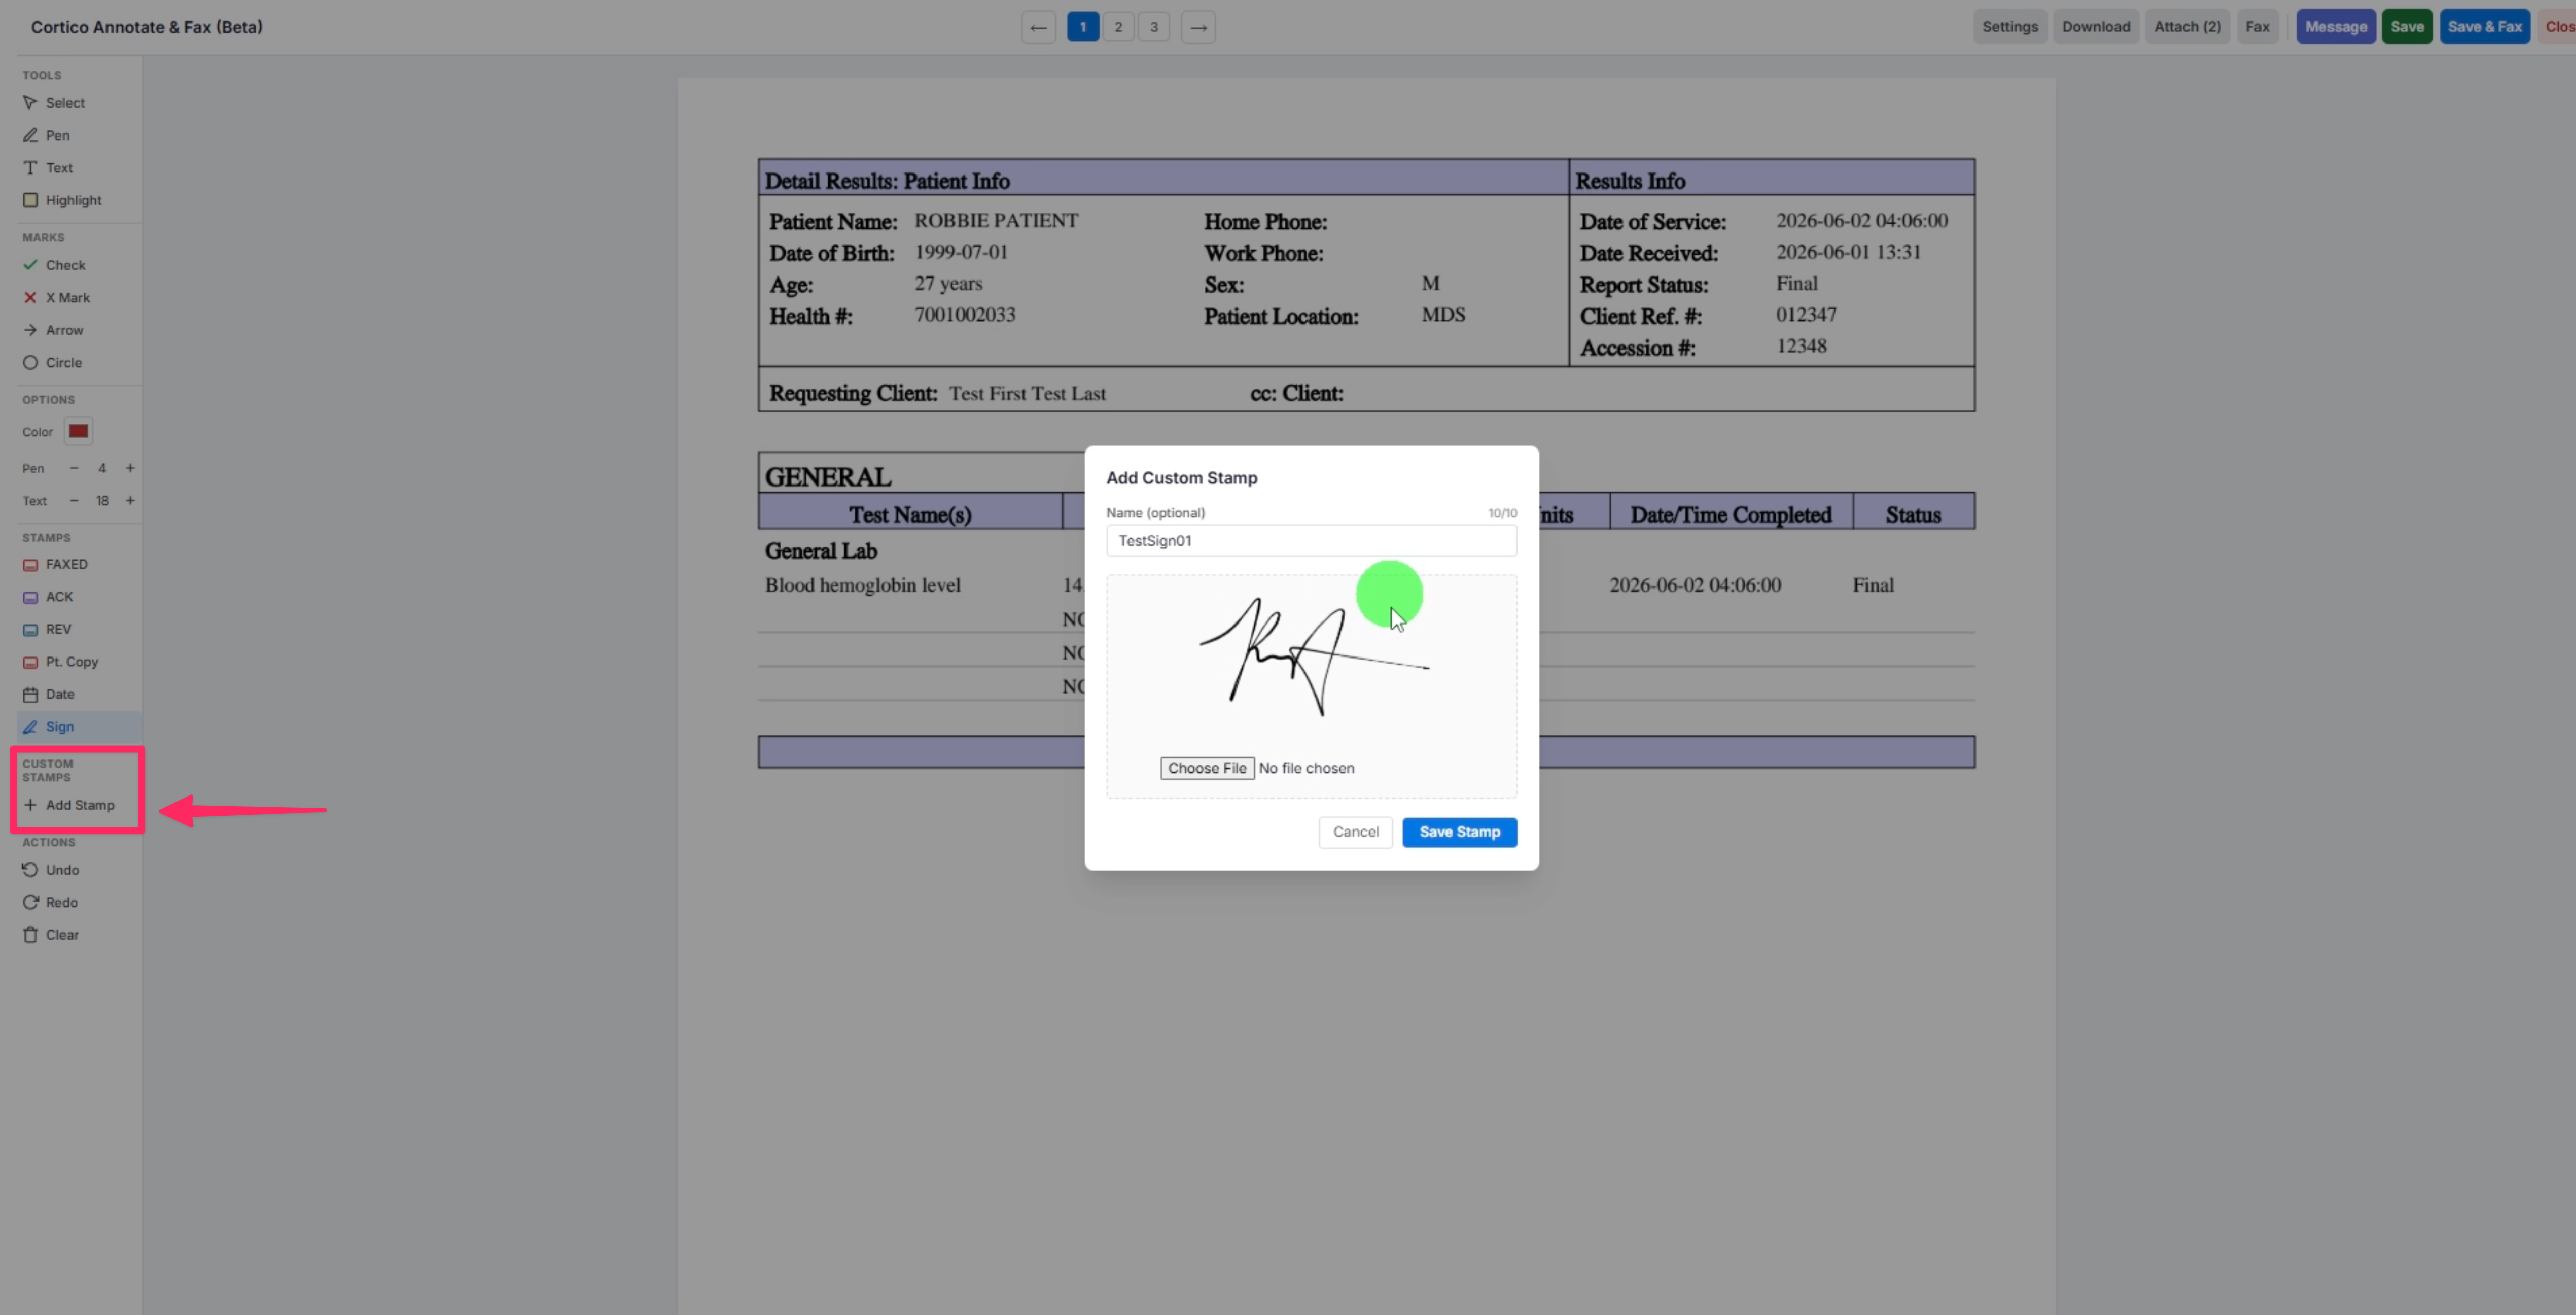Increase the Pen size
This screenshot has height=1315, width=2576.
coord(130,468)
